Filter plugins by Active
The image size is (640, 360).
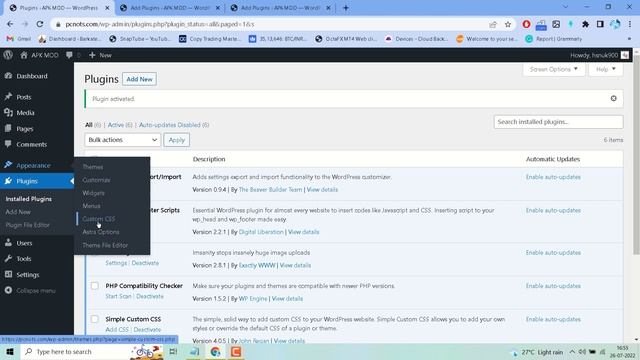[x=116, y=125]
